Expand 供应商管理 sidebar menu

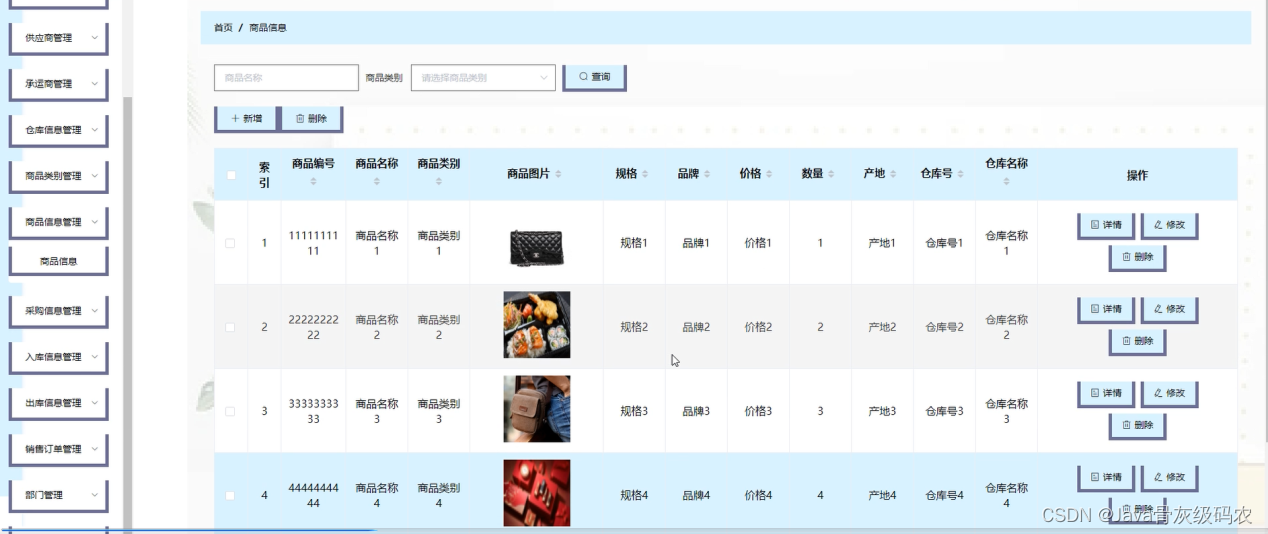click(x=58, y=38)
